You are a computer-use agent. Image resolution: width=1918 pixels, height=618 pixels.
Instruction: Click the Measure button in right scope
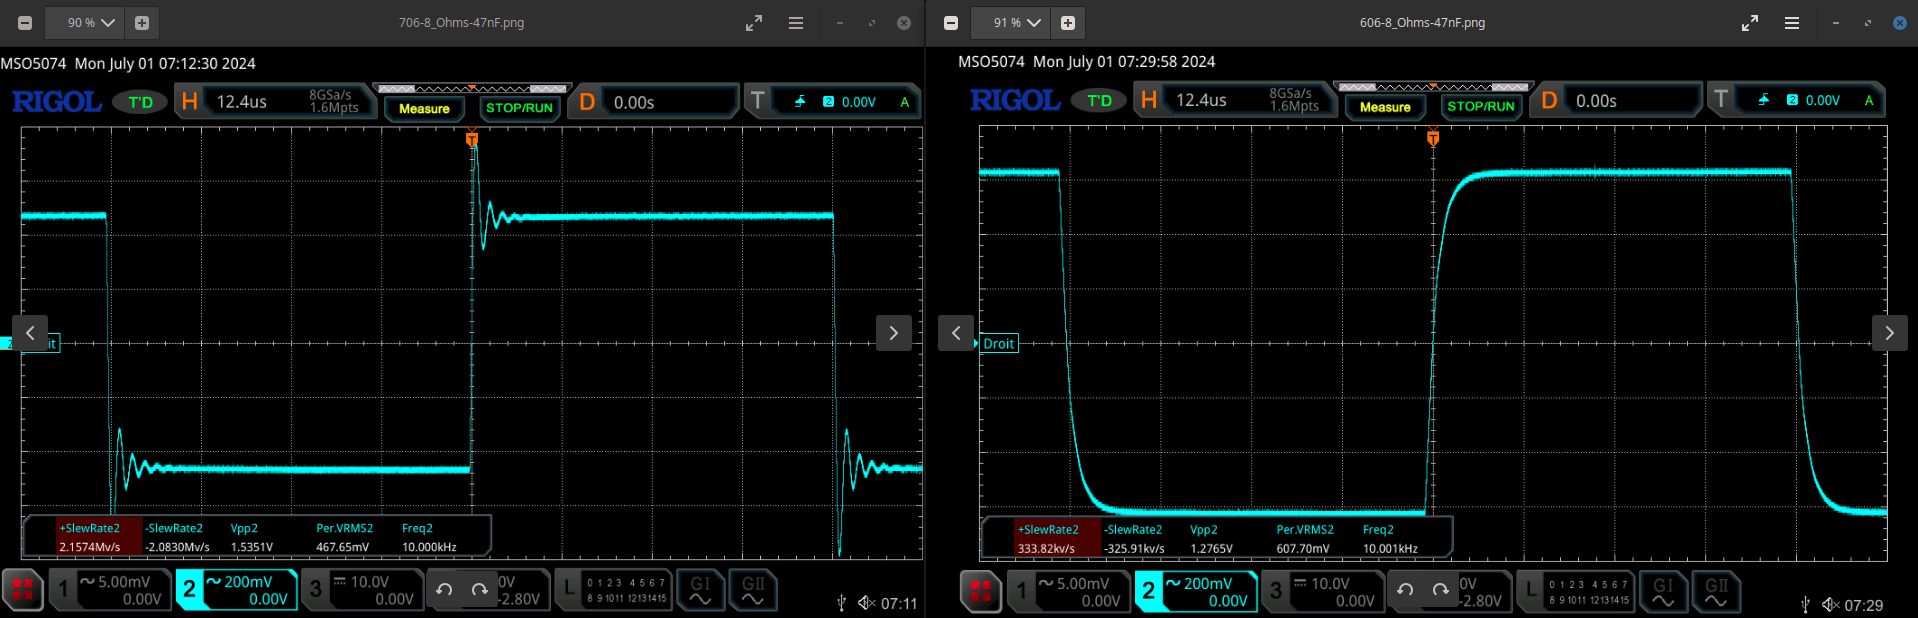click(1385, 106)
